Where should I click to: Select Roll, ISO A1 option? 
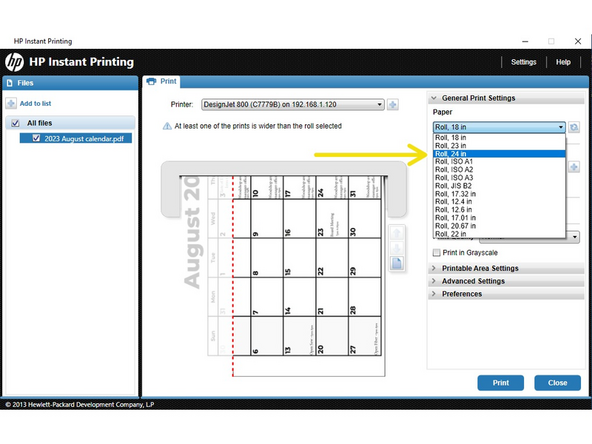(499, 162)
